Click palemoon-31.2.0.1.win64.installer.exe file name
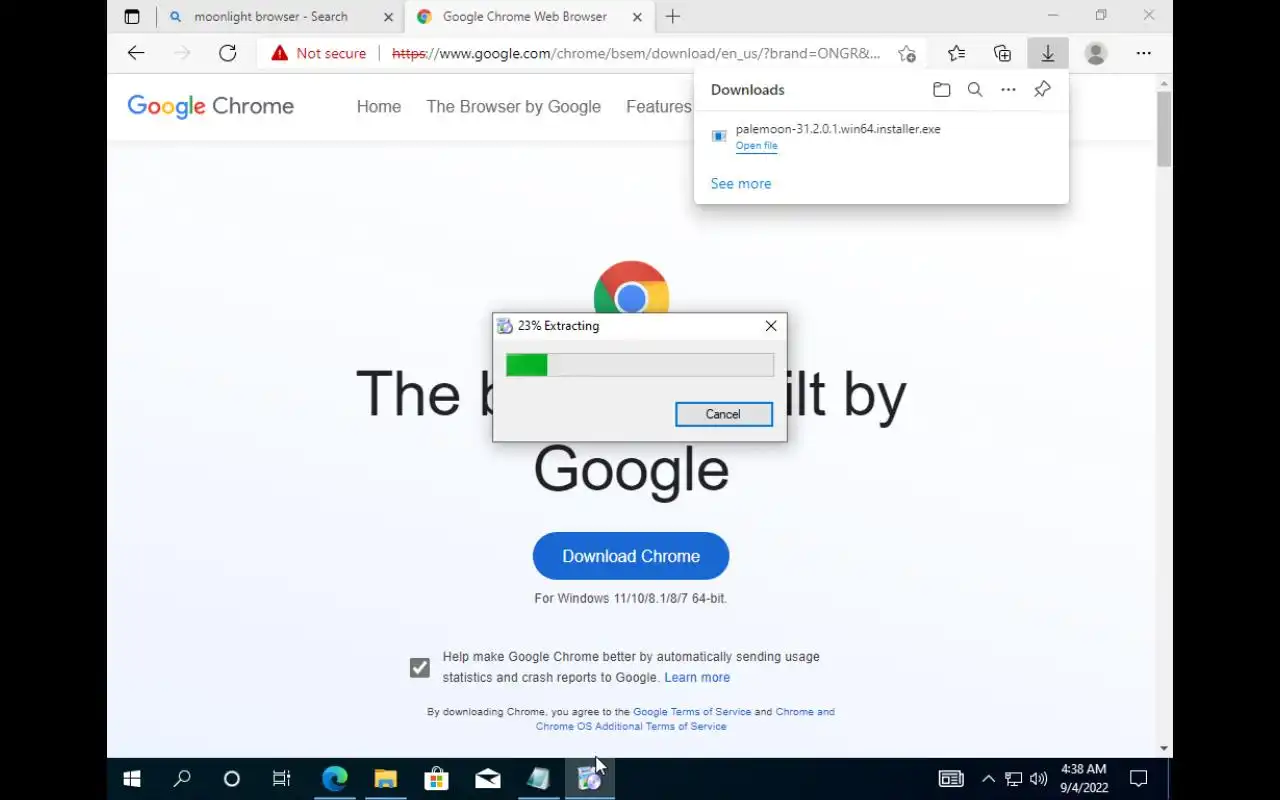1280x800 pixels. coord(838,129)
